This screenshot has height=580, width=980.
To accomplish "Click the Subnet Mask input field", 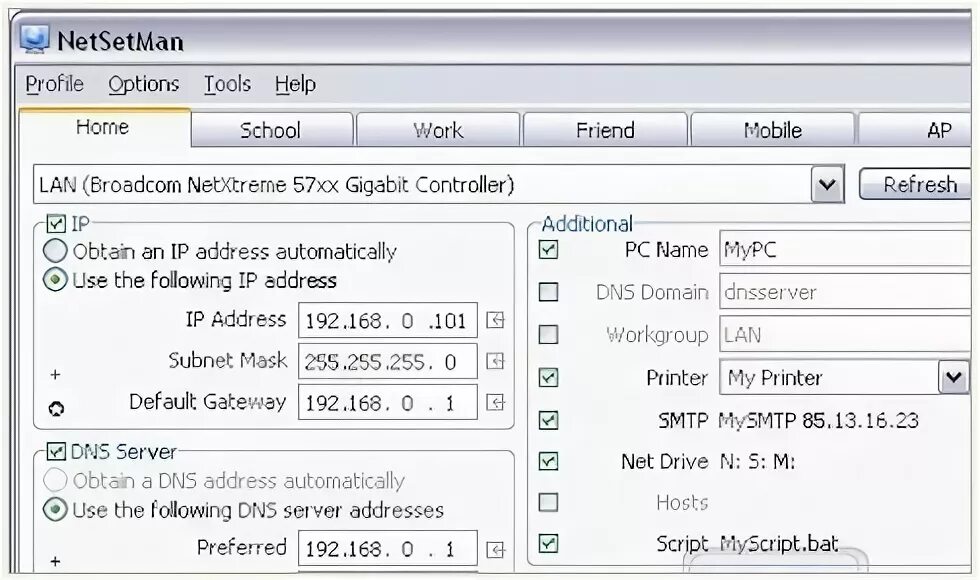I will pos(388,361).
